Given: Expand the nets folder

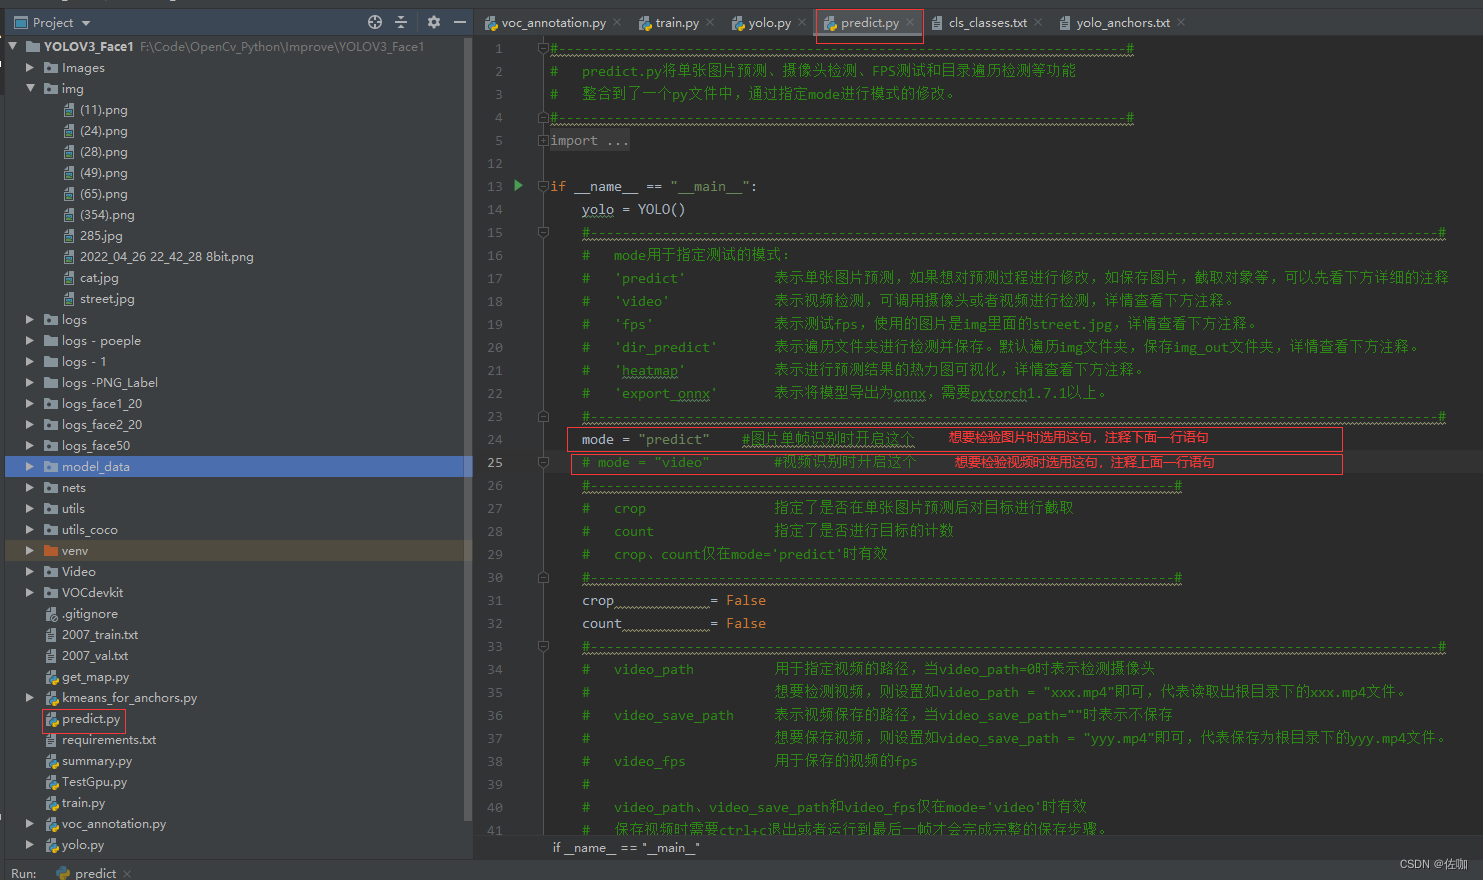Looking at the screenshot, I should pyautogui.click(x=30, y=487).
